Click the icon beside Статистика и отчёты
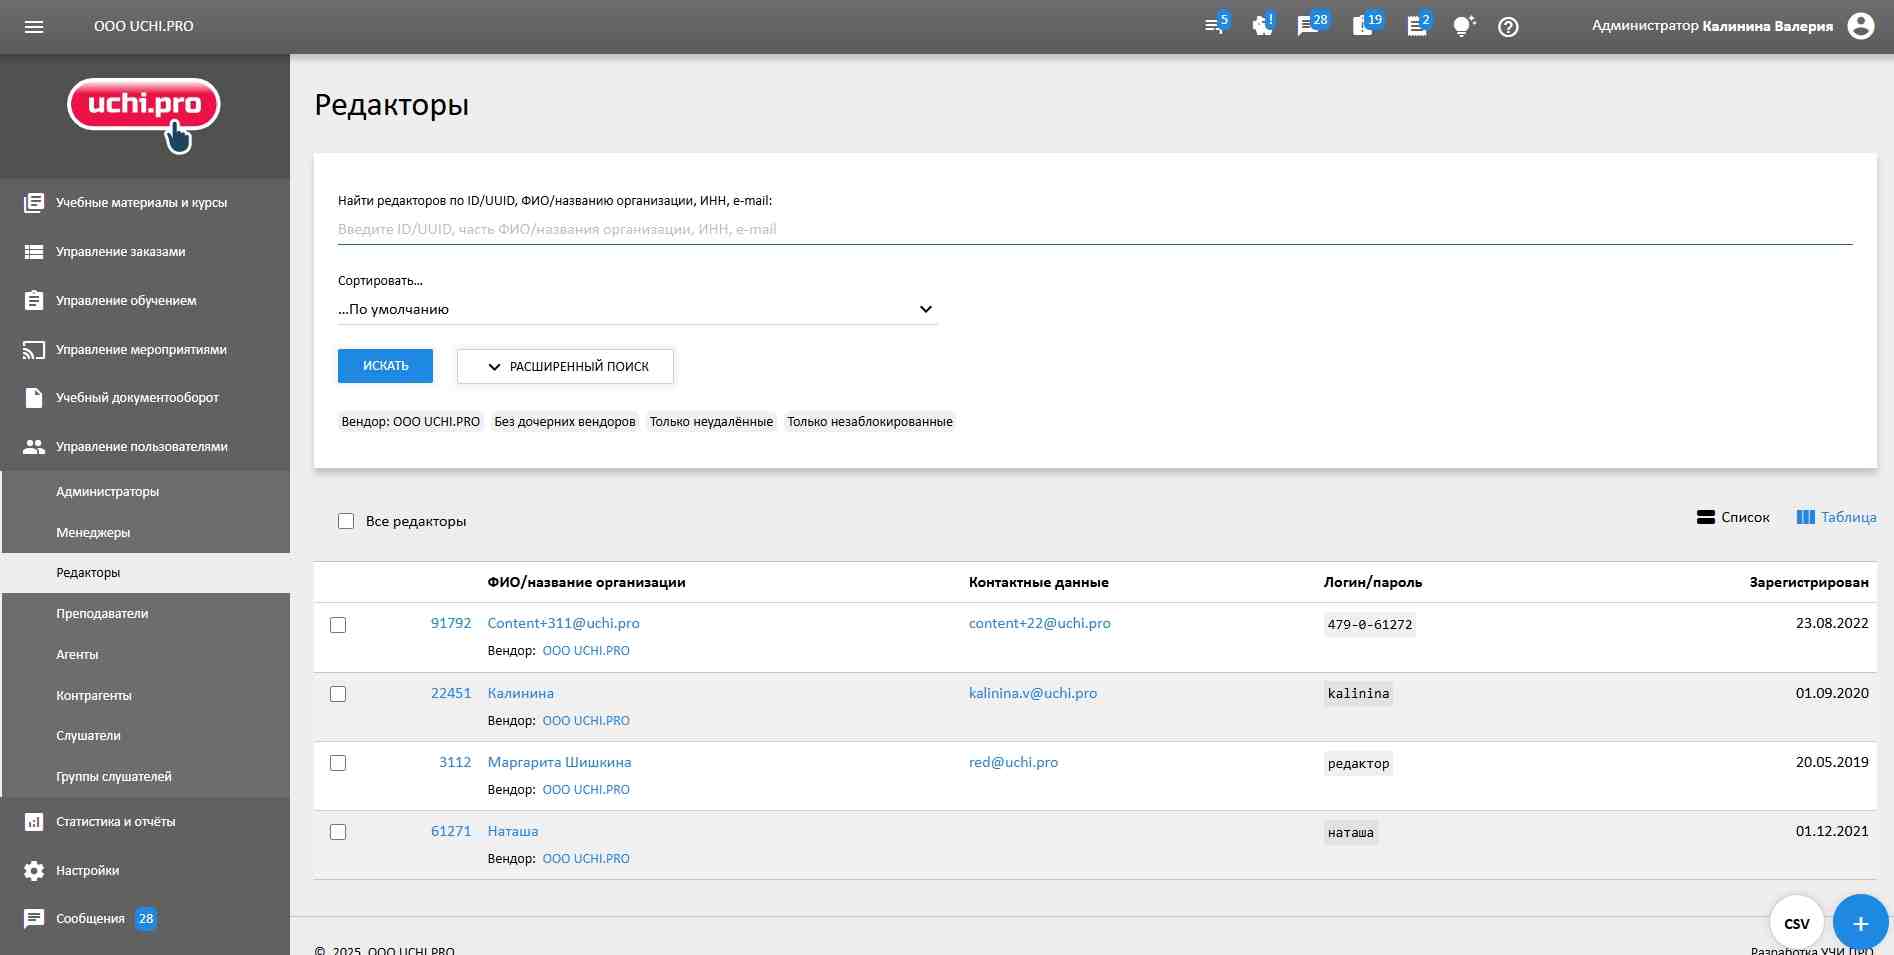Image resolution: width=1894 pixels, height=955 pixels. [x=34, y=822]
